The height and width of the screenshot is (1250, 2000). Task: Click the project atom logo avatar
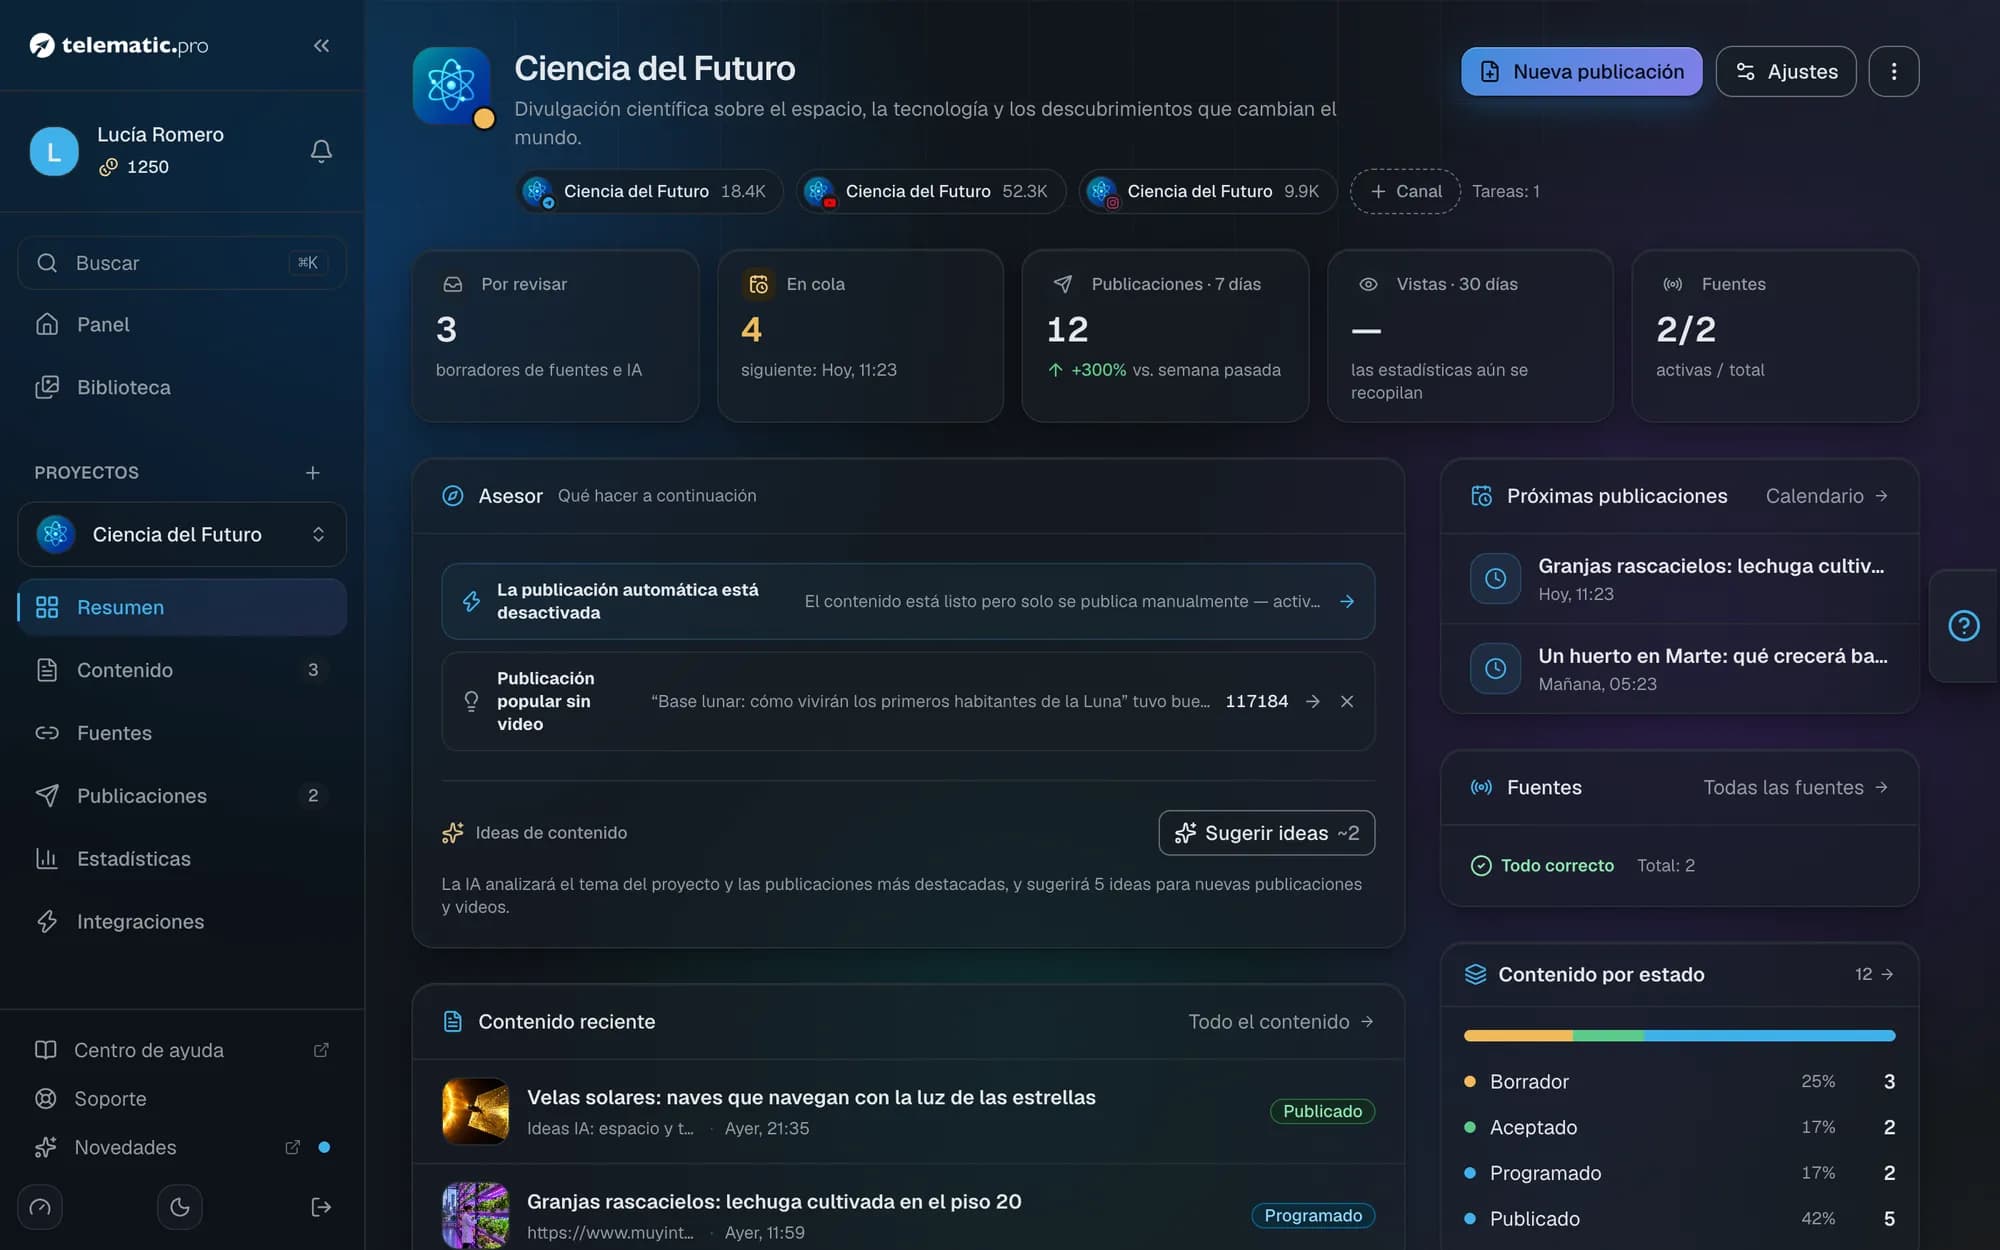point(452,86)
